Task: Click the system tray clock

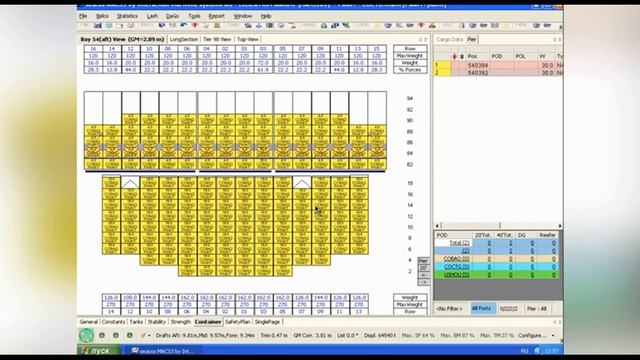Action: (552, 351)
